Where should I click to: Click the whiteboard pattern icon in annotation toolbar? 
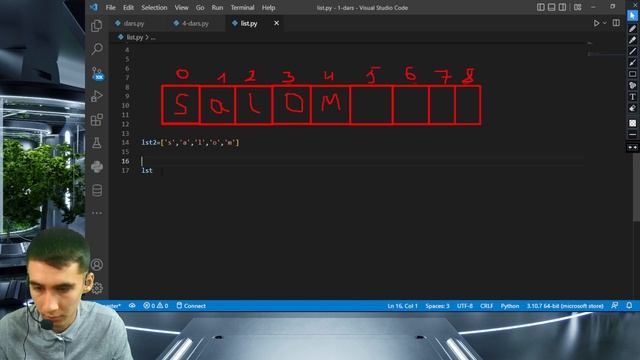(x=632, y=123)
